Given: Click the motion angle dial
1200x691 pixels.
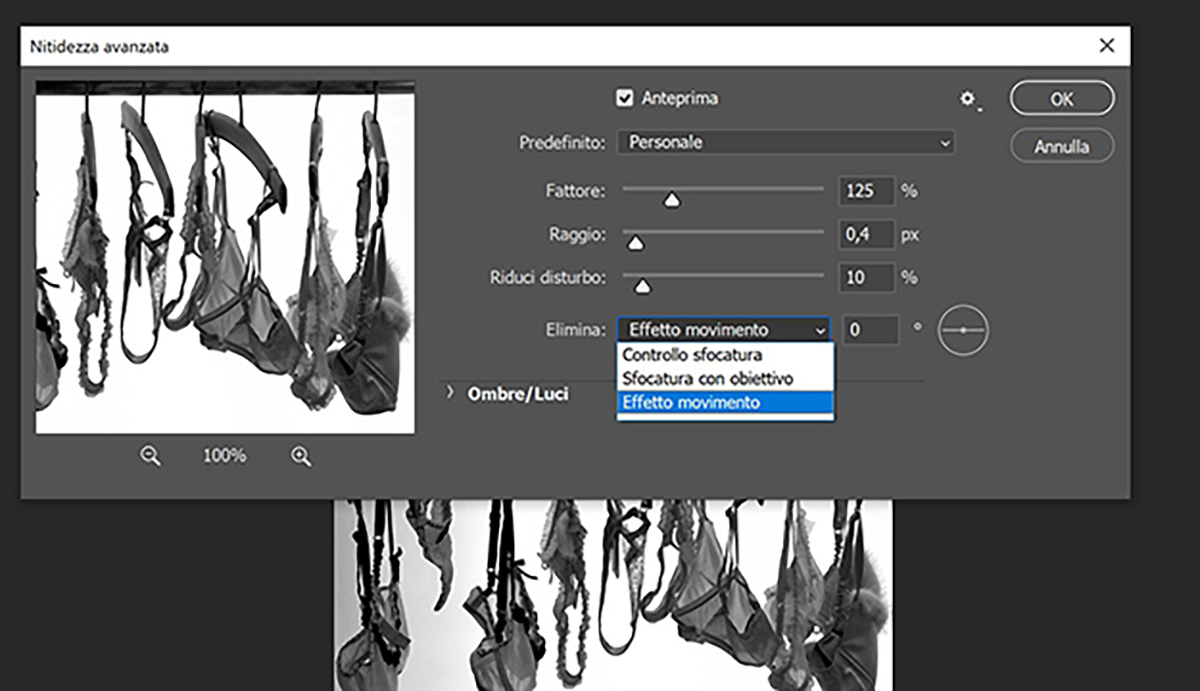Looking at the screenshot, I should (x=962, y=330).
